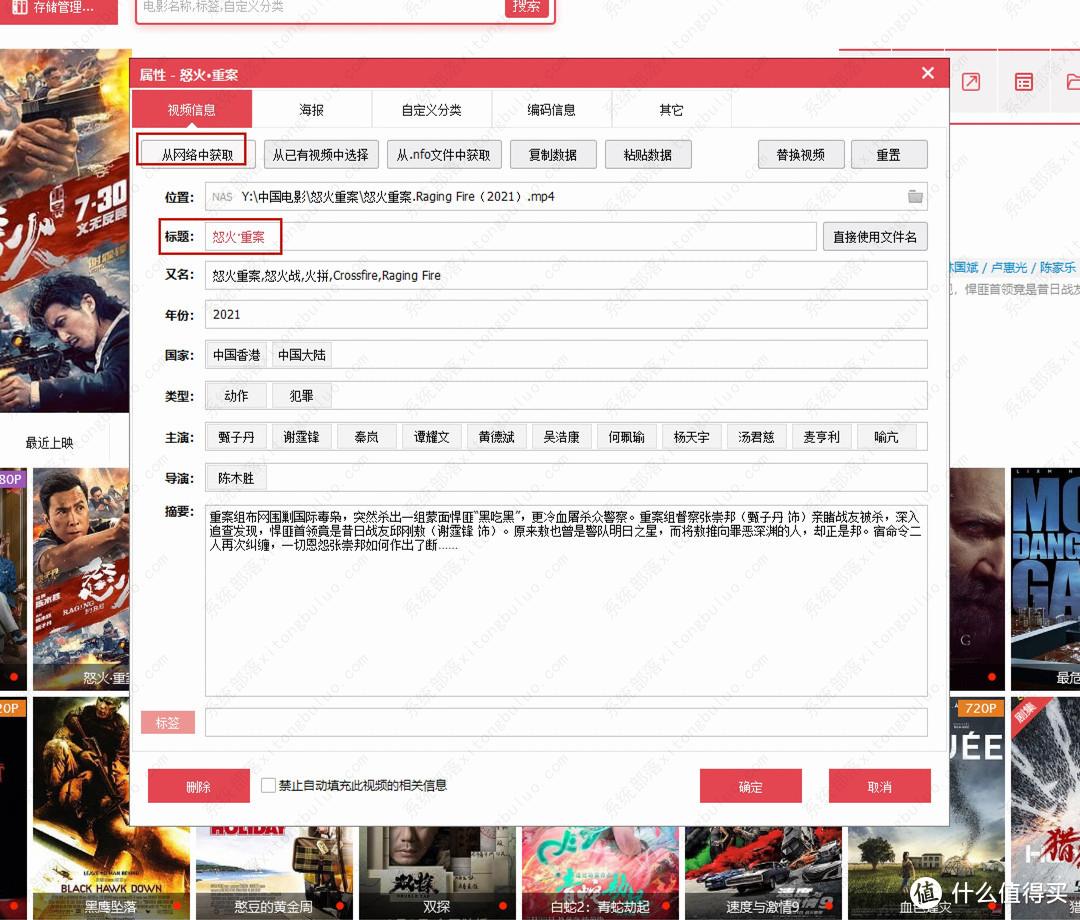Click the 摘要 summary text area

pyautogui.click(x=566, y=600)
